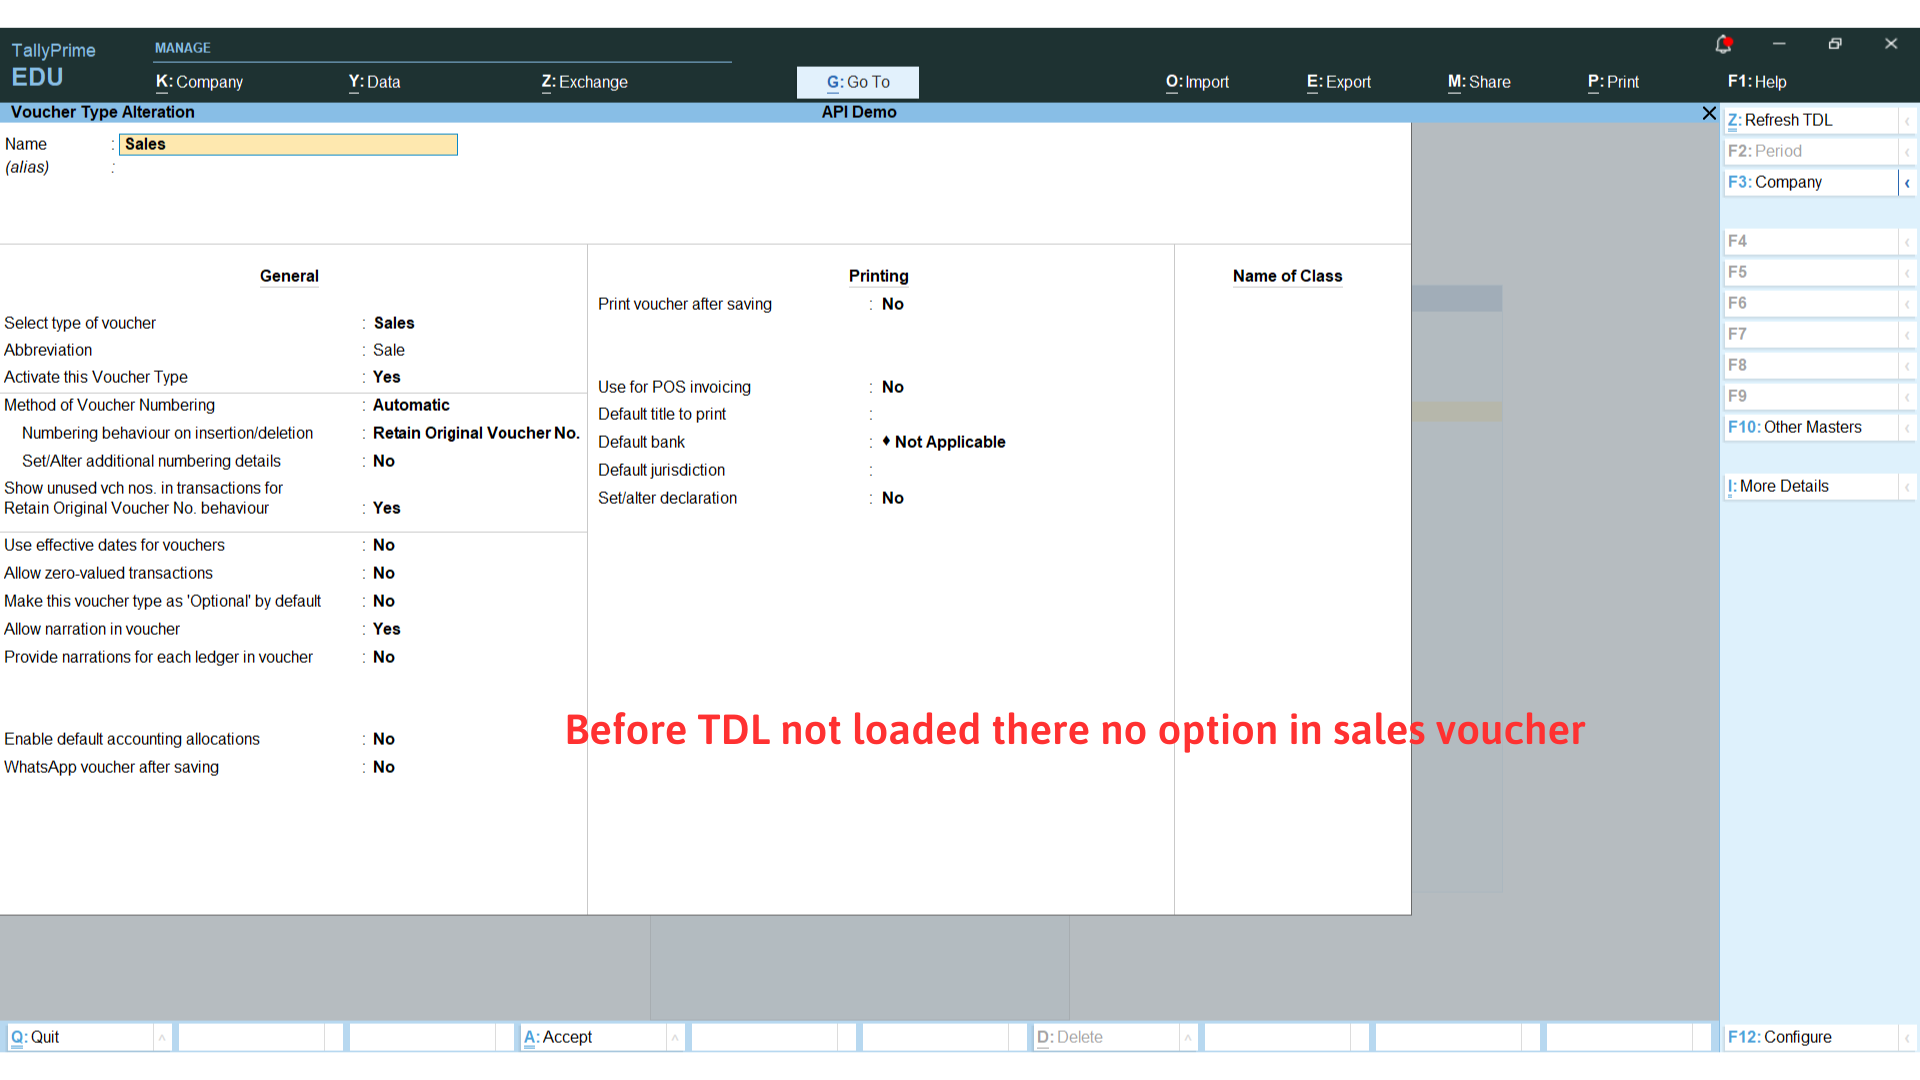Click the notification bell icon
Viewport: 1920px width, 1080px height.
(x=1723, y=44)
